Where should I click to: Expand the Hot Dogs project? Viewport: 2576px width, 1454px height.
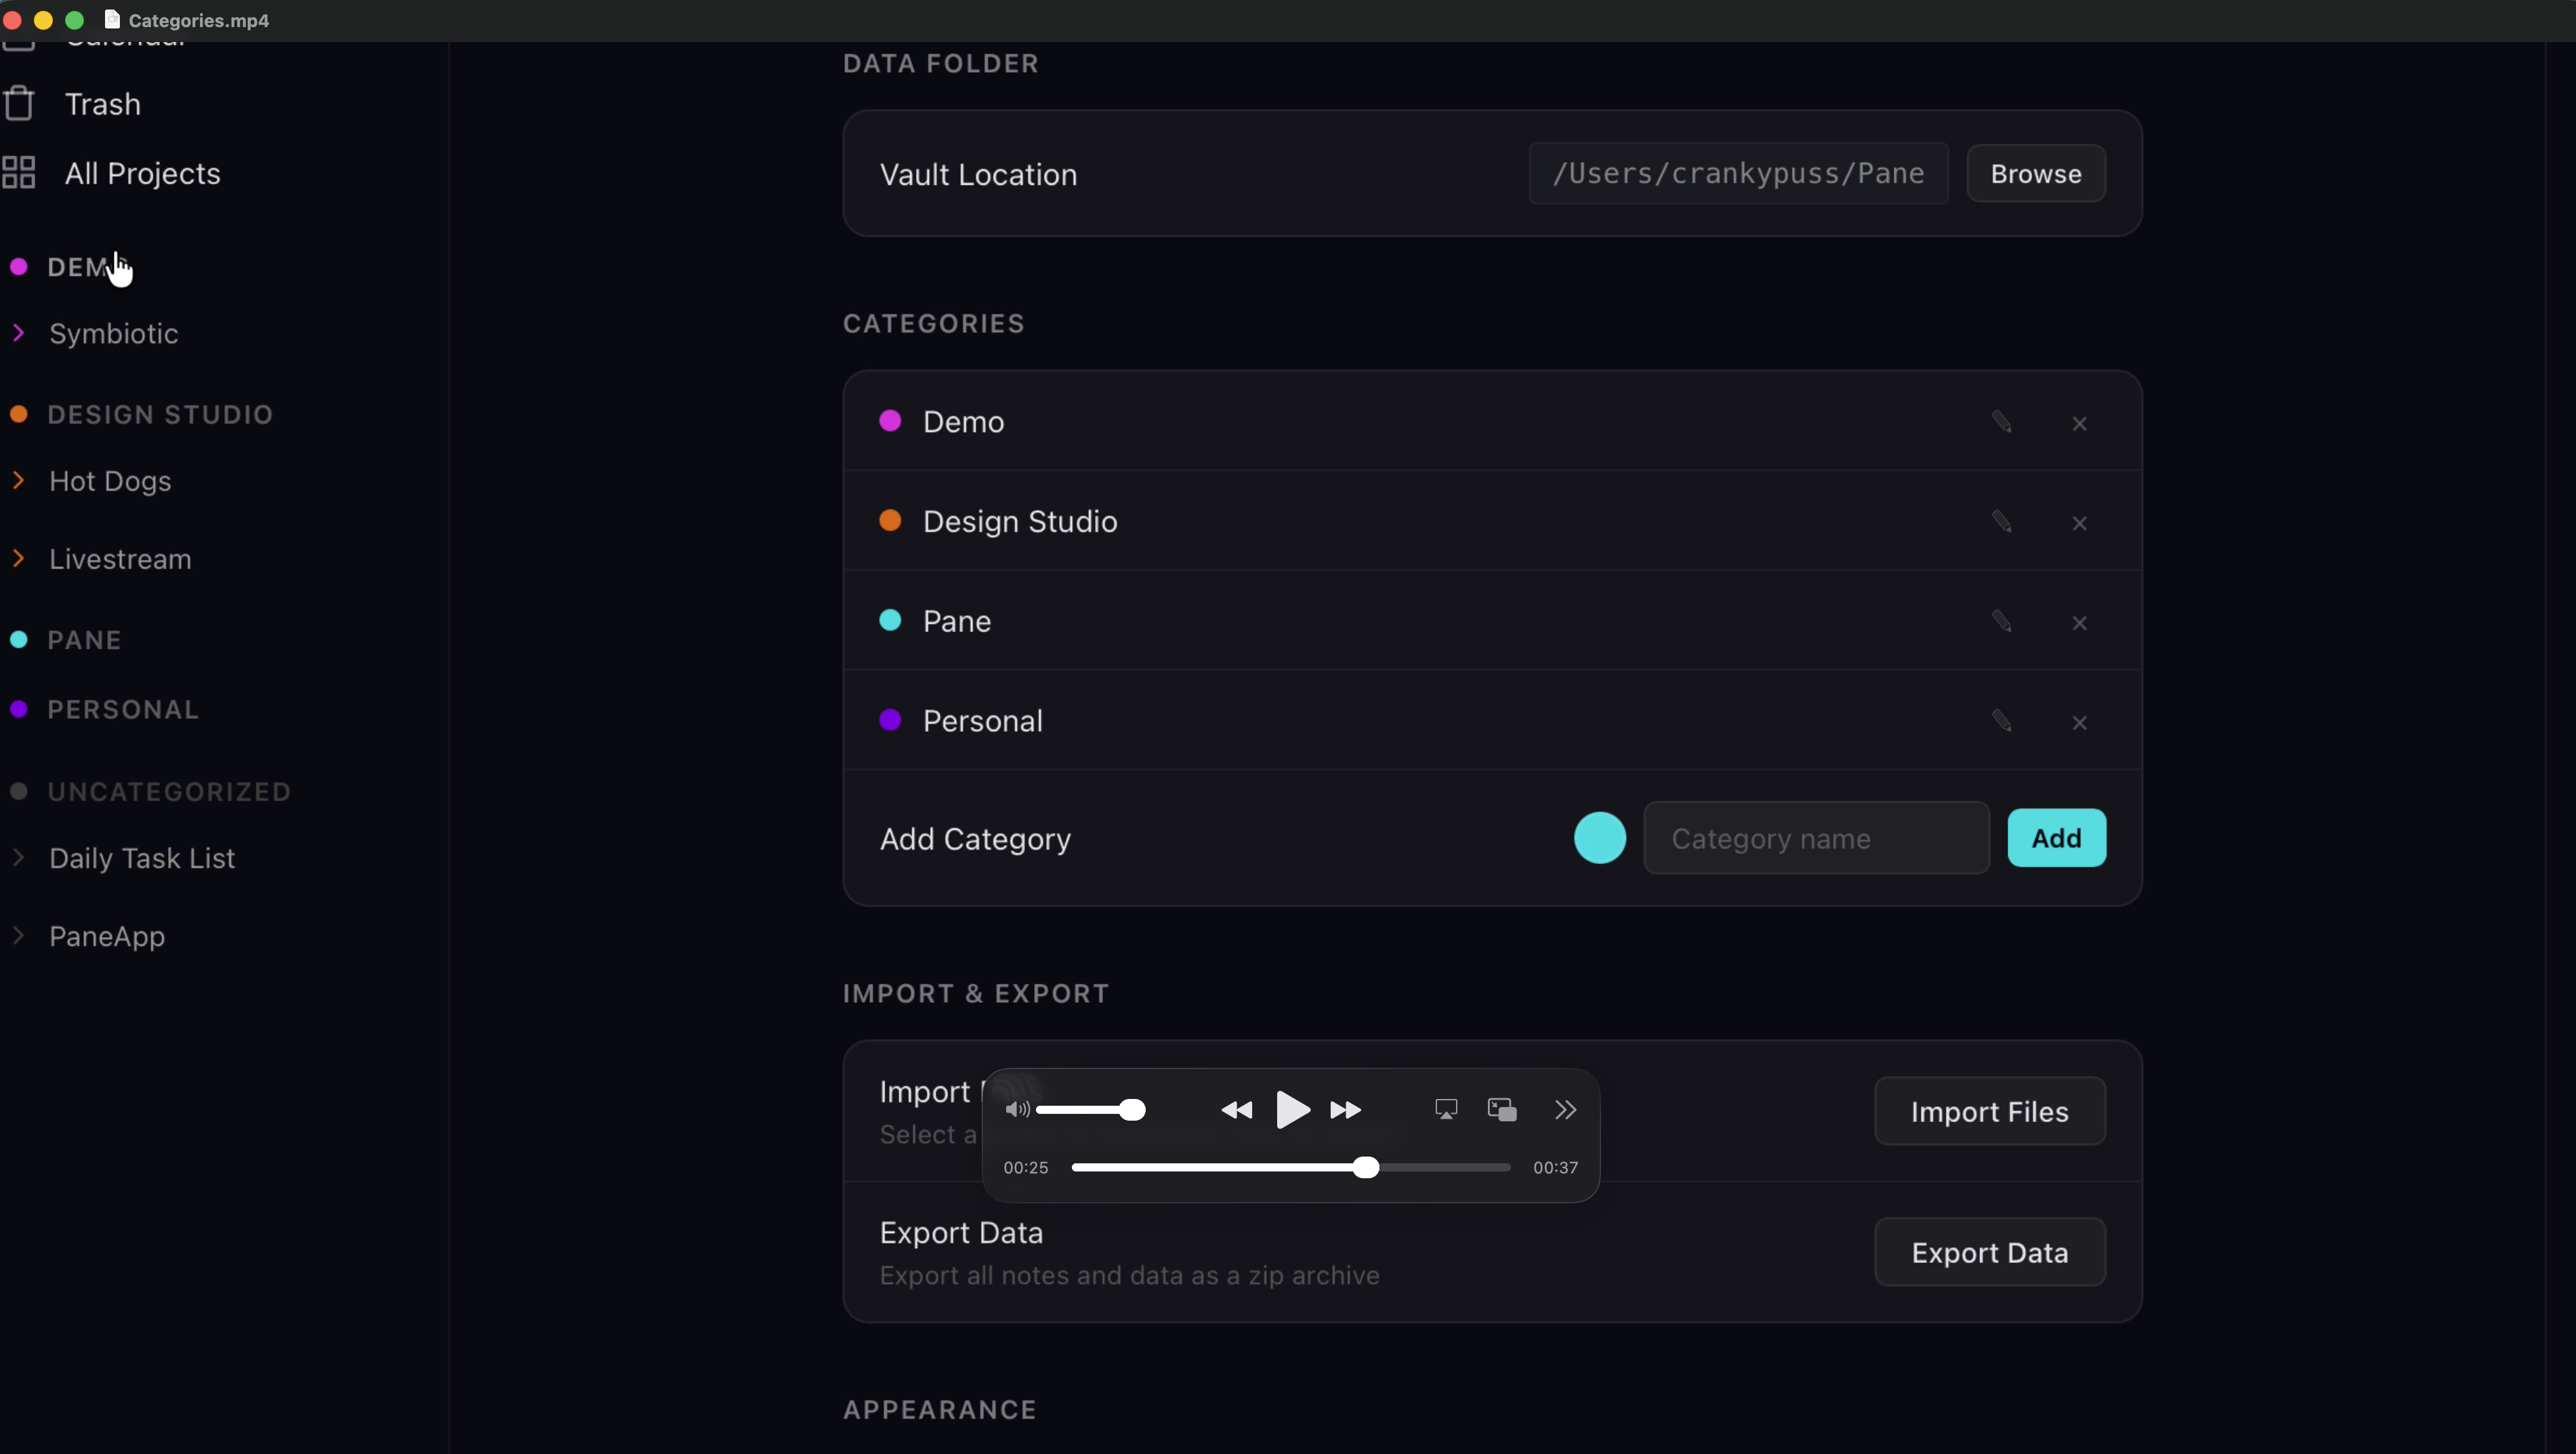tap(18, 481)
